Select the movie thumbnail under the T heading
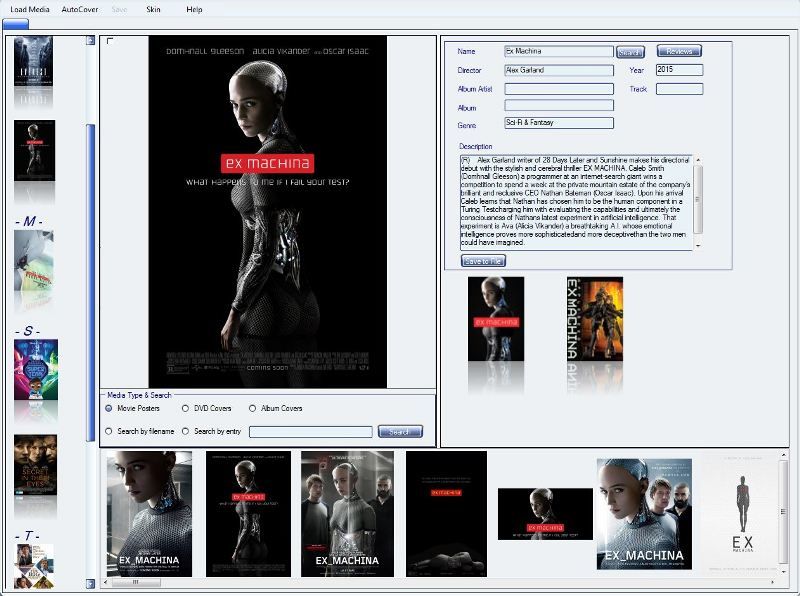The height and width of the screenshot is (596, 800). tap(34, 566)
